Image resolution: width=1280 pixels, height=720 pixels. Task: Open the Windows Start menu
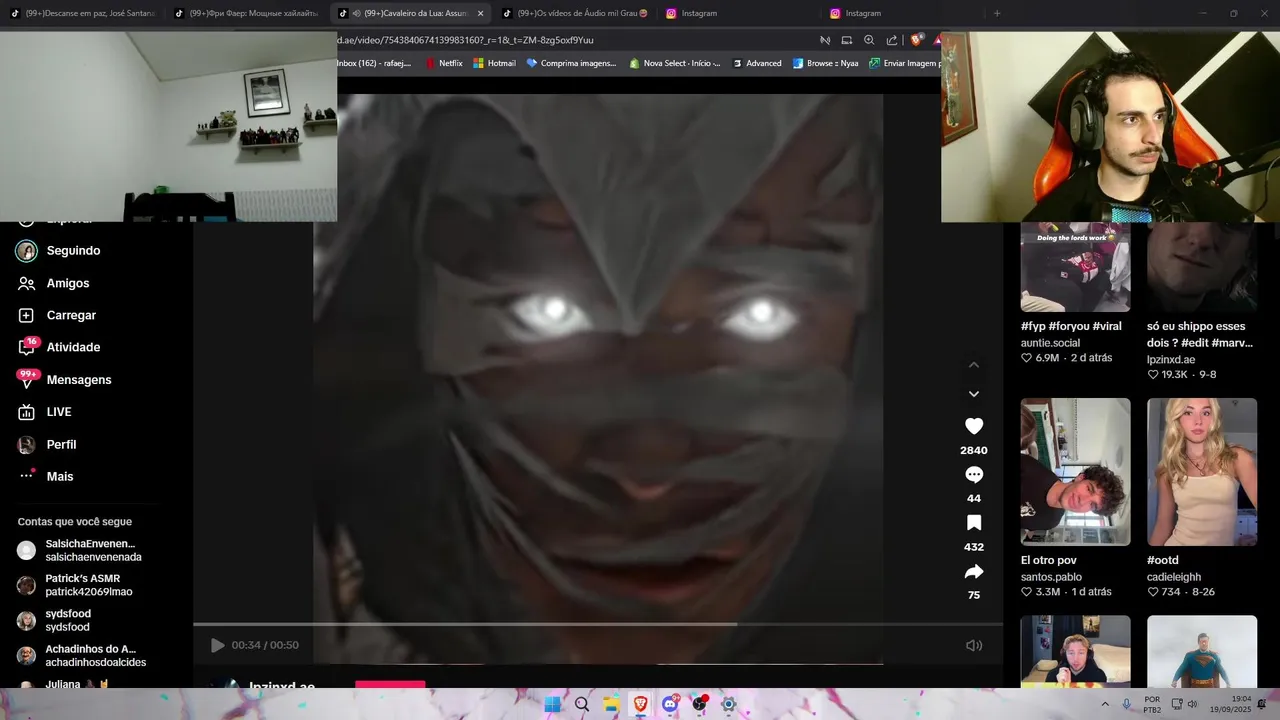[x=552, y=704]
